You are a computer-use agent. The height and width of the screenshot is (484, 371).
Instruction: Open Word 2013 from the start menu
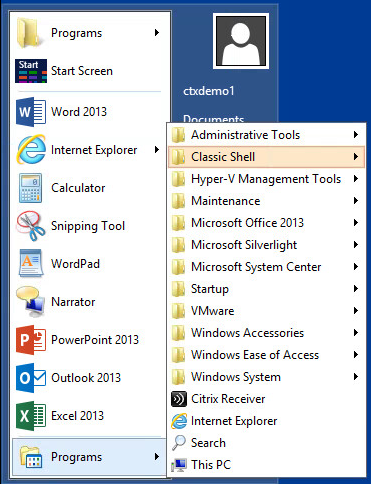[88, 112]
